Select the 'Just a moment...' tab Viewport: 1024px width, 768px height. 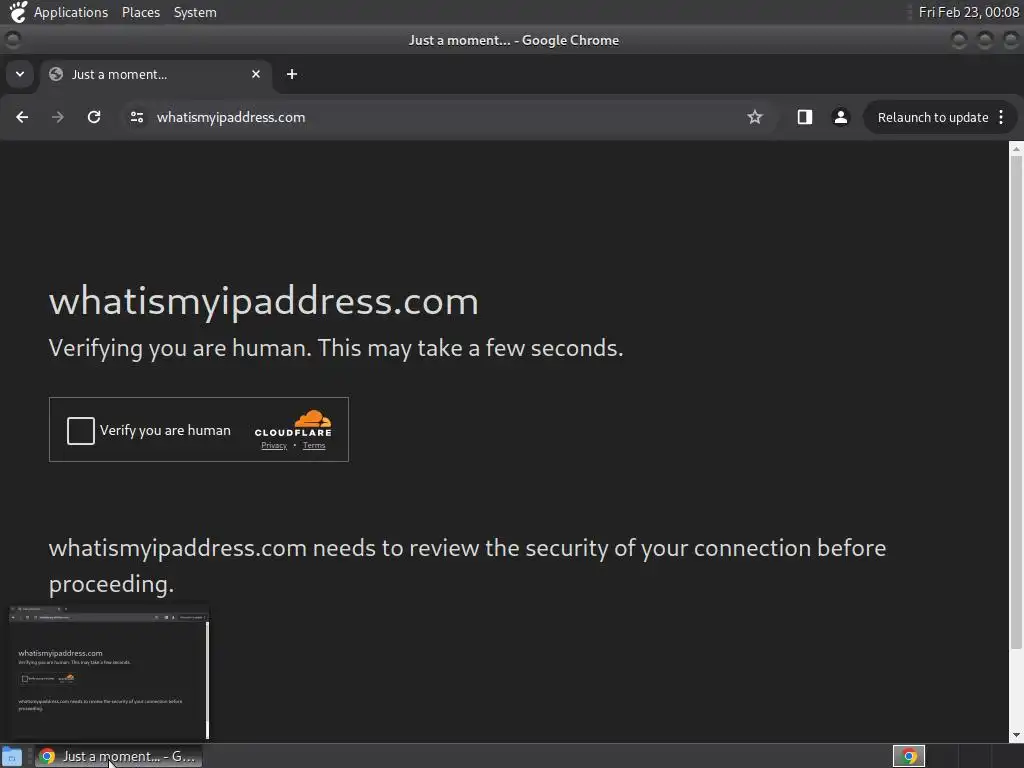(155, 74)
